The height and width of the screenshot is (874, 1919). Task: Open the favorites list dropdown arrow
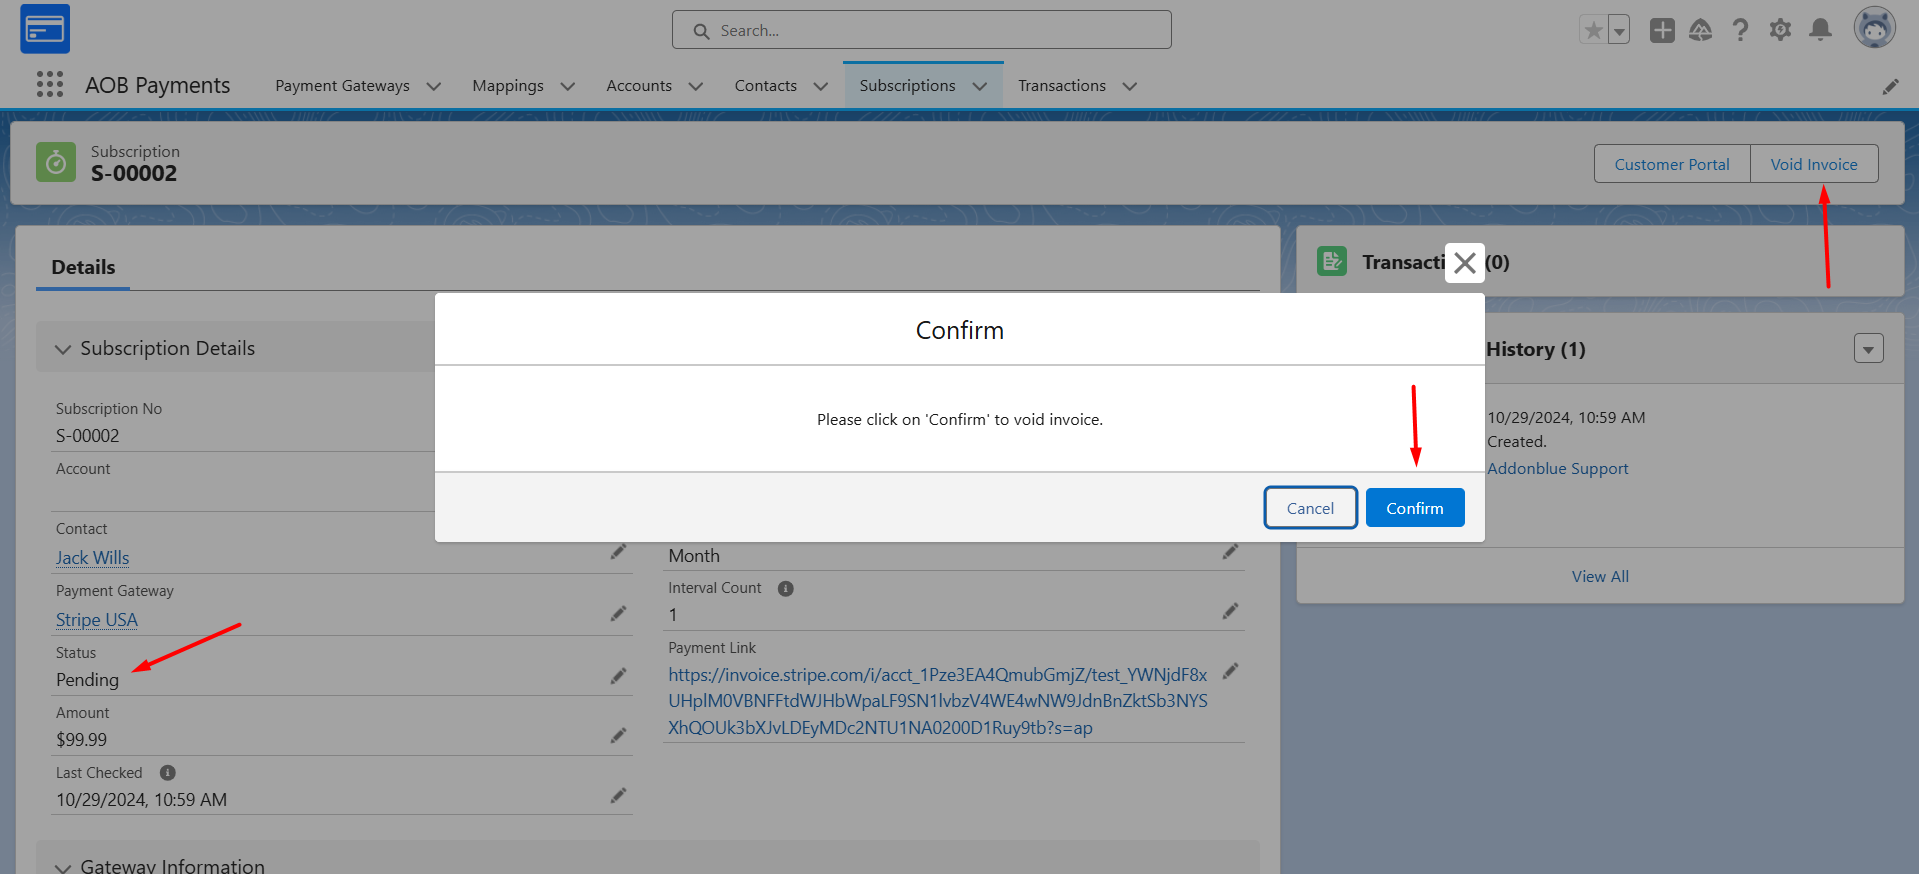[x=1619, y=30]
